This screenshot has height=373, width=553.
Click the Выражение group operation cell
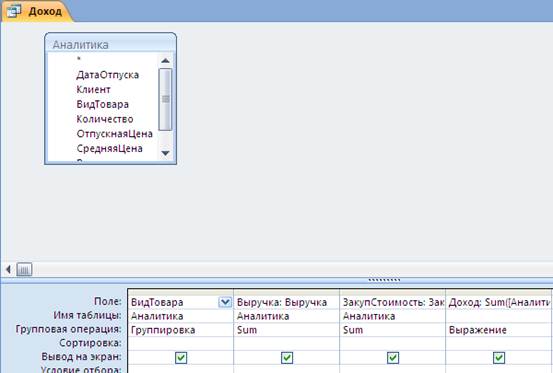[x=498, y=330]
